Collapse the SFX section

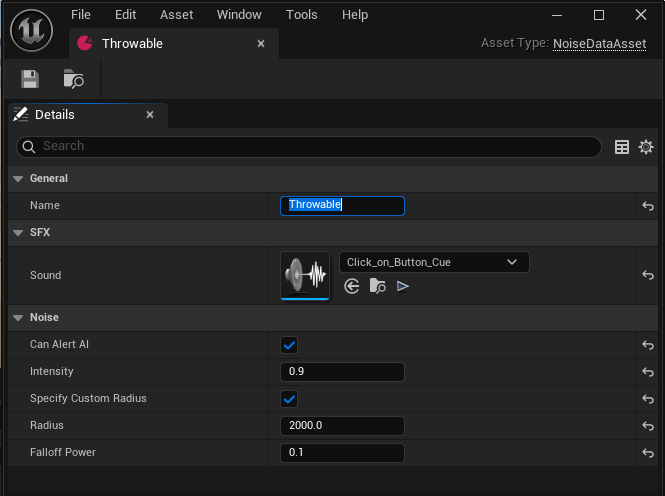click(x=18, y=233)
